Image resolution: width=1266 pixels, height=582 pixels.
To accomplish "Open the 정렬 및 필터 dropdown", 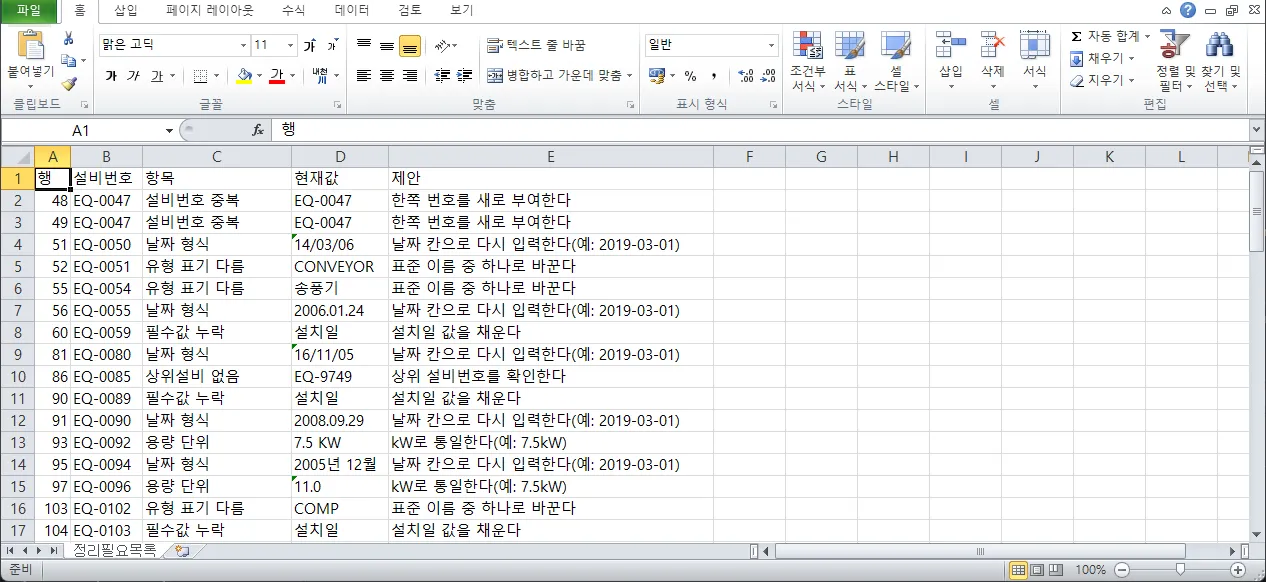I will (x=1176, y=62).
